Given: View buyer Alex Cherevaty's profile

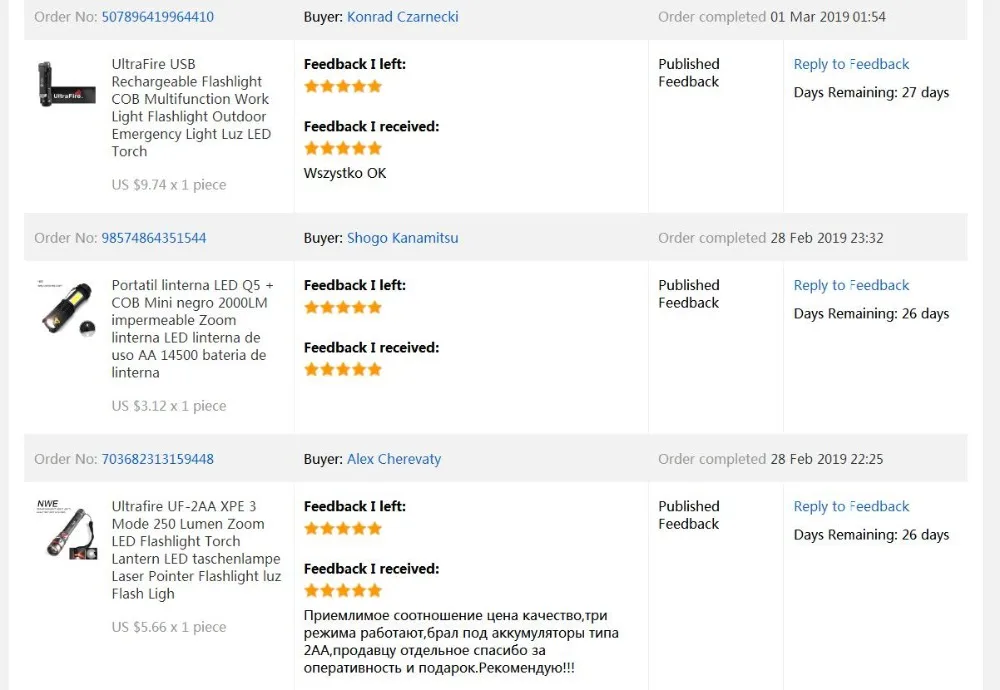Looking at the screenshot, I should [394, 459].
